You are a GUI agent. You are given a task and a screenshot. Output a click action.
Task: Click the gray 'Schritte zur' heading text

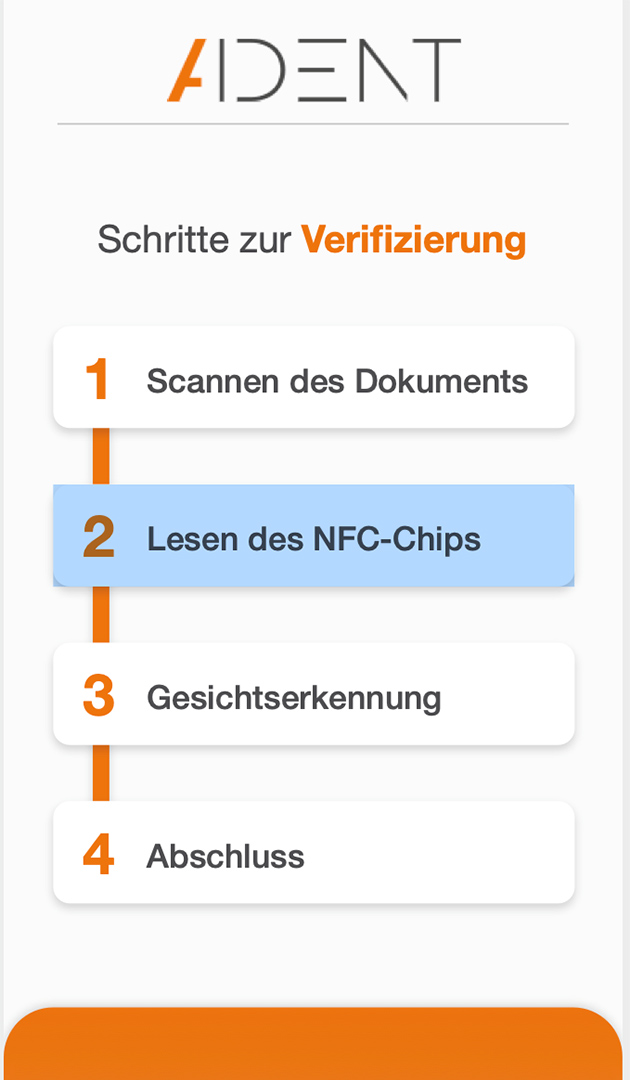tap(195, 240)
